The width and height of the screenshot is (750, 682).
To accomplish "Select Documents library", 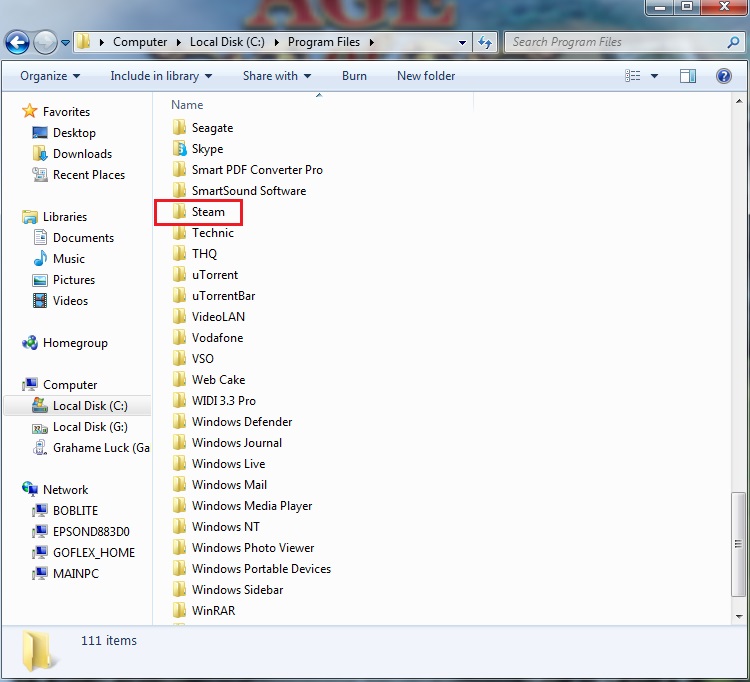I will coord(83,238).
